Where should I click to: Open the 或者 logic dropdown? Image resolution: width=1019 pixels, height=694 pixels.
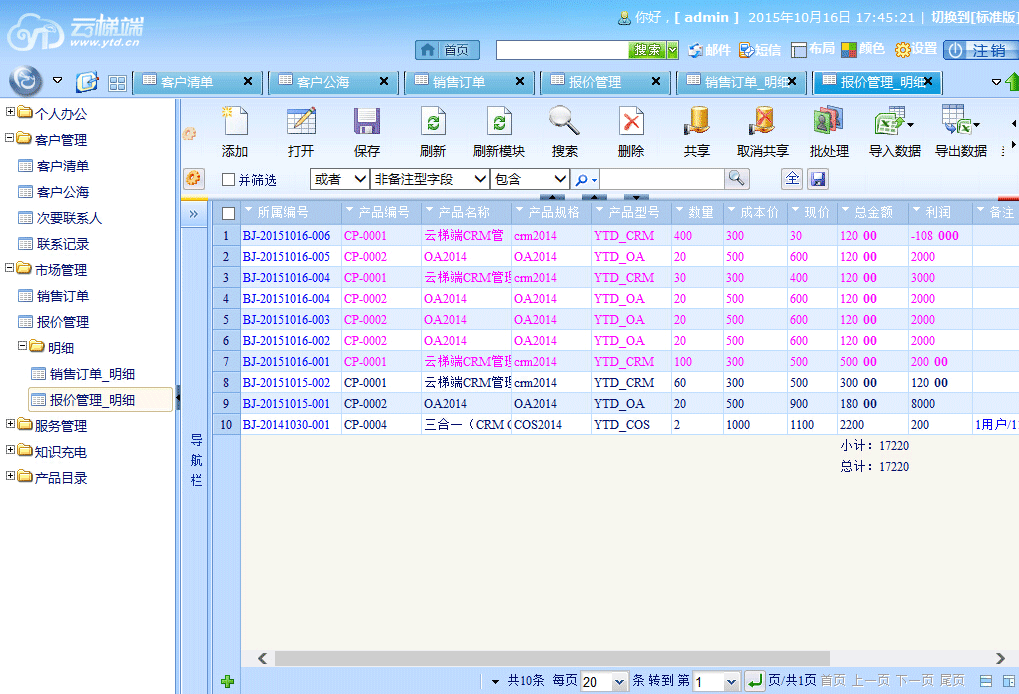pos(340,179)
